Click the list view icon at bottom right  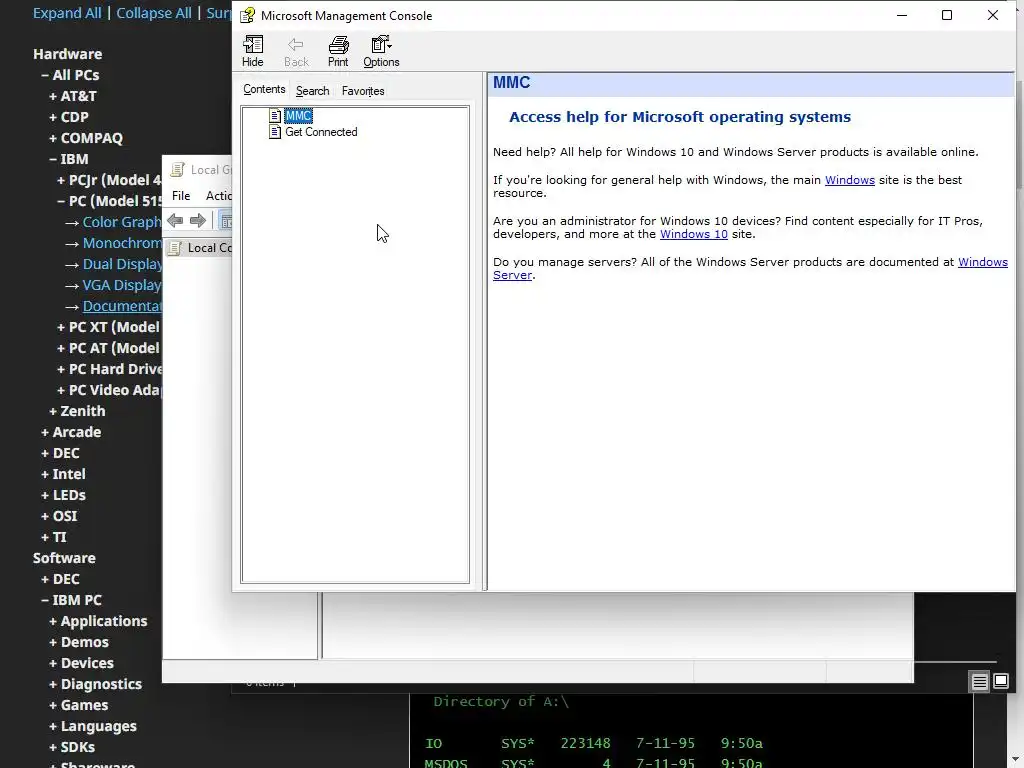tap(979, 682)
